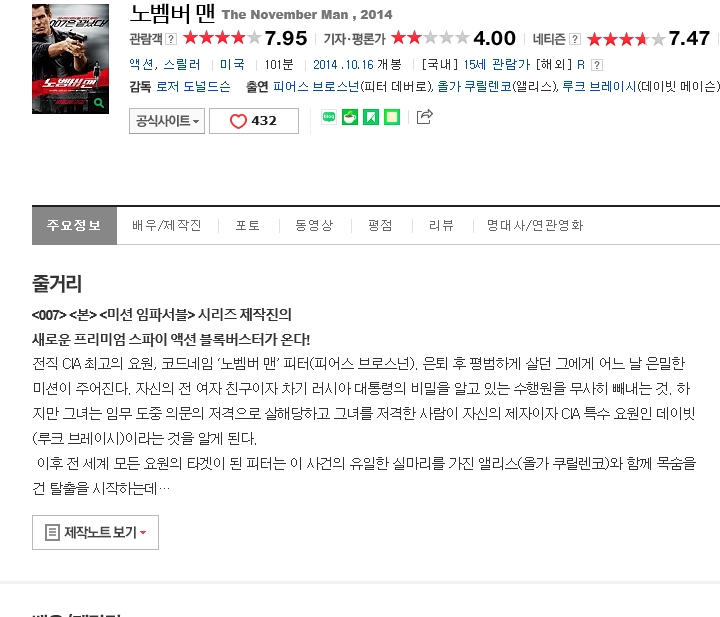
Task: Click the help icon after the R rating
Action: 596,65
